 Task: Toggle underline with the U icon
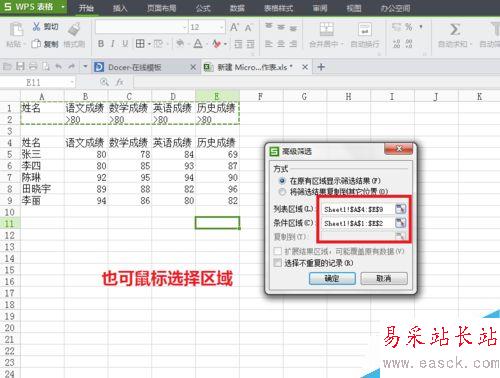tap(125, 44)
